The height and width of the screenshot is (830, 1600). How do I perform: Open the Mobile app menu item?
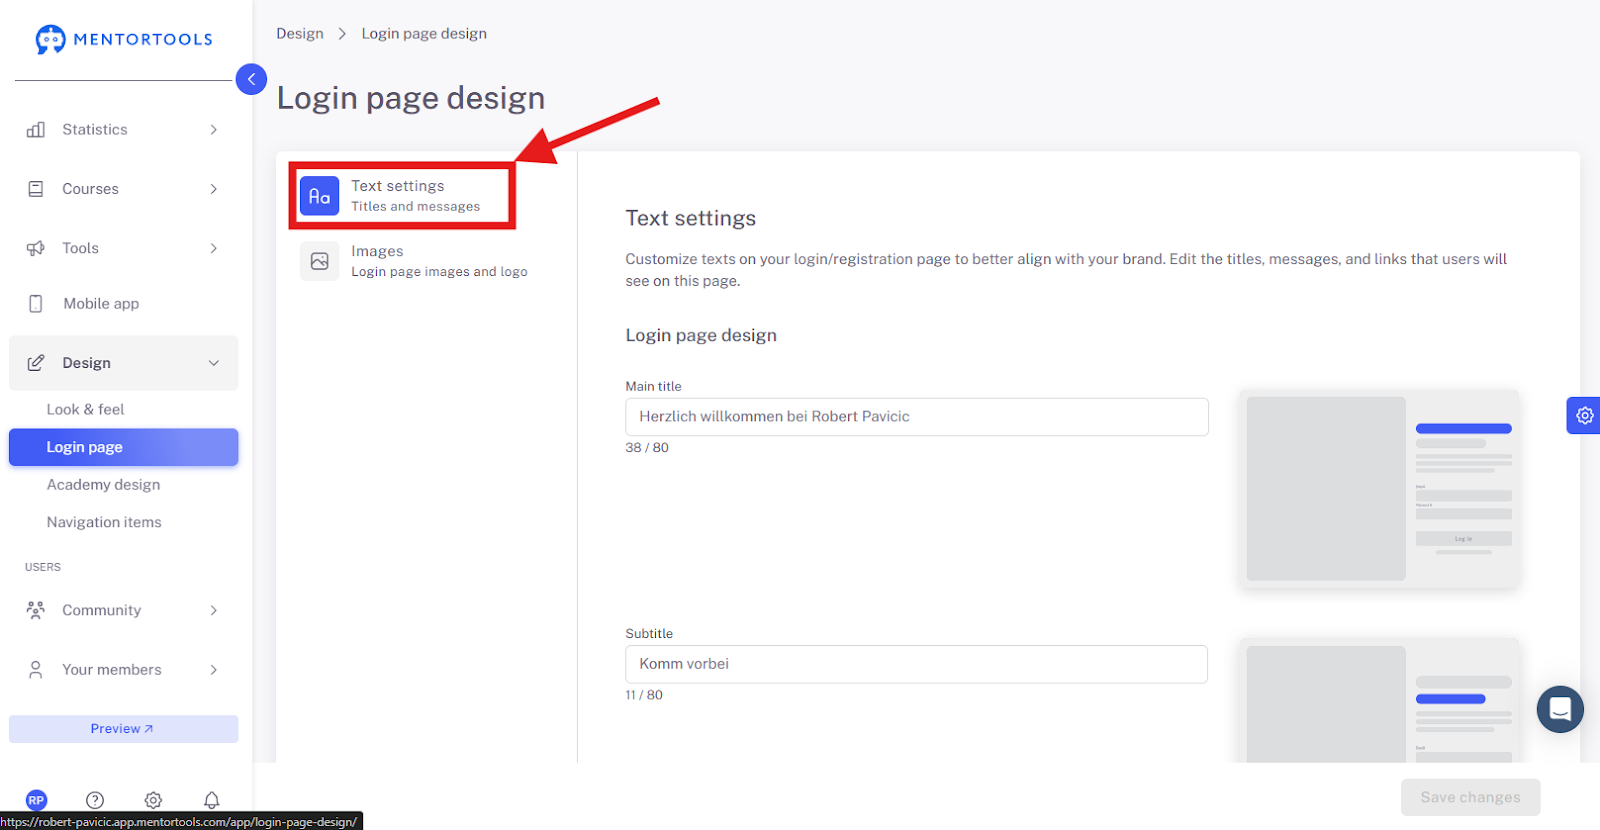[x=124, y=304]
